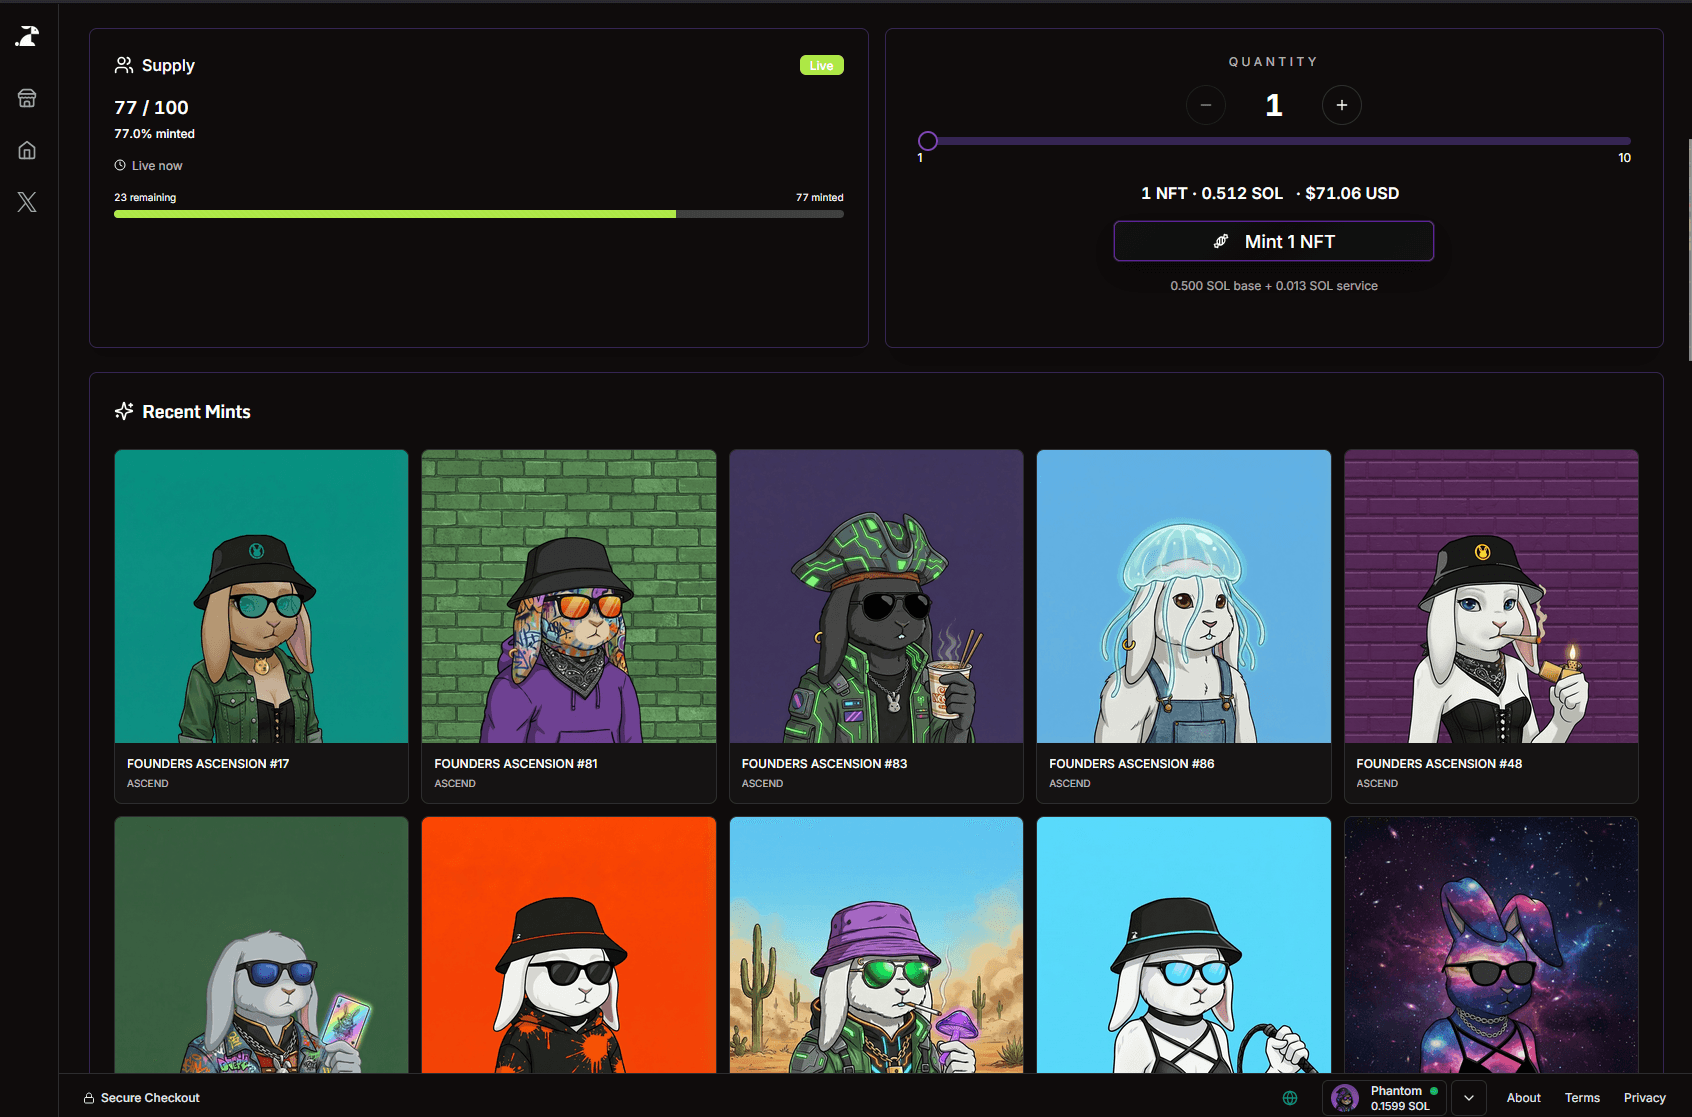1692x1117 pixels.
Task: Open the X (Twitter) icon in the sidebar
Action: coord(27,202)
